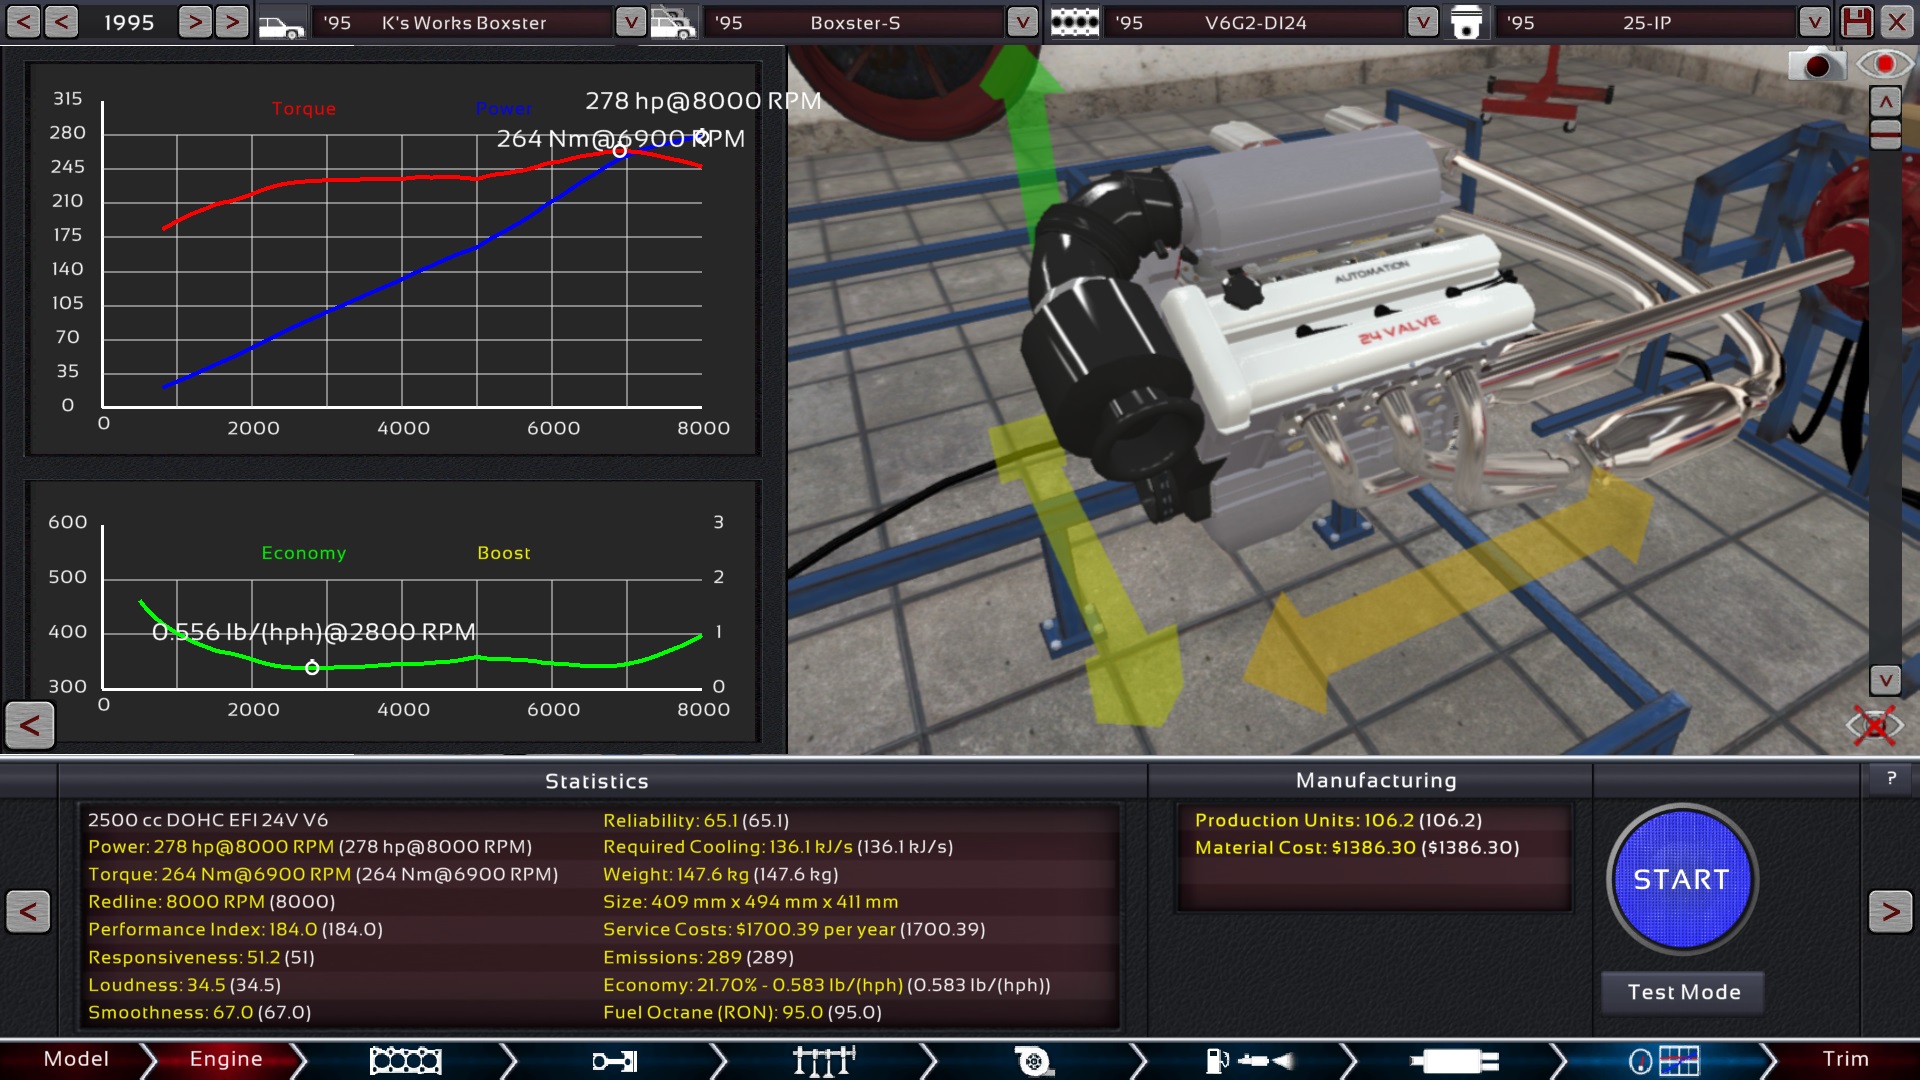The image size is (1920, 1080).
Task: Go to the next page using the bottom-right arrow
Action: 1890,911
